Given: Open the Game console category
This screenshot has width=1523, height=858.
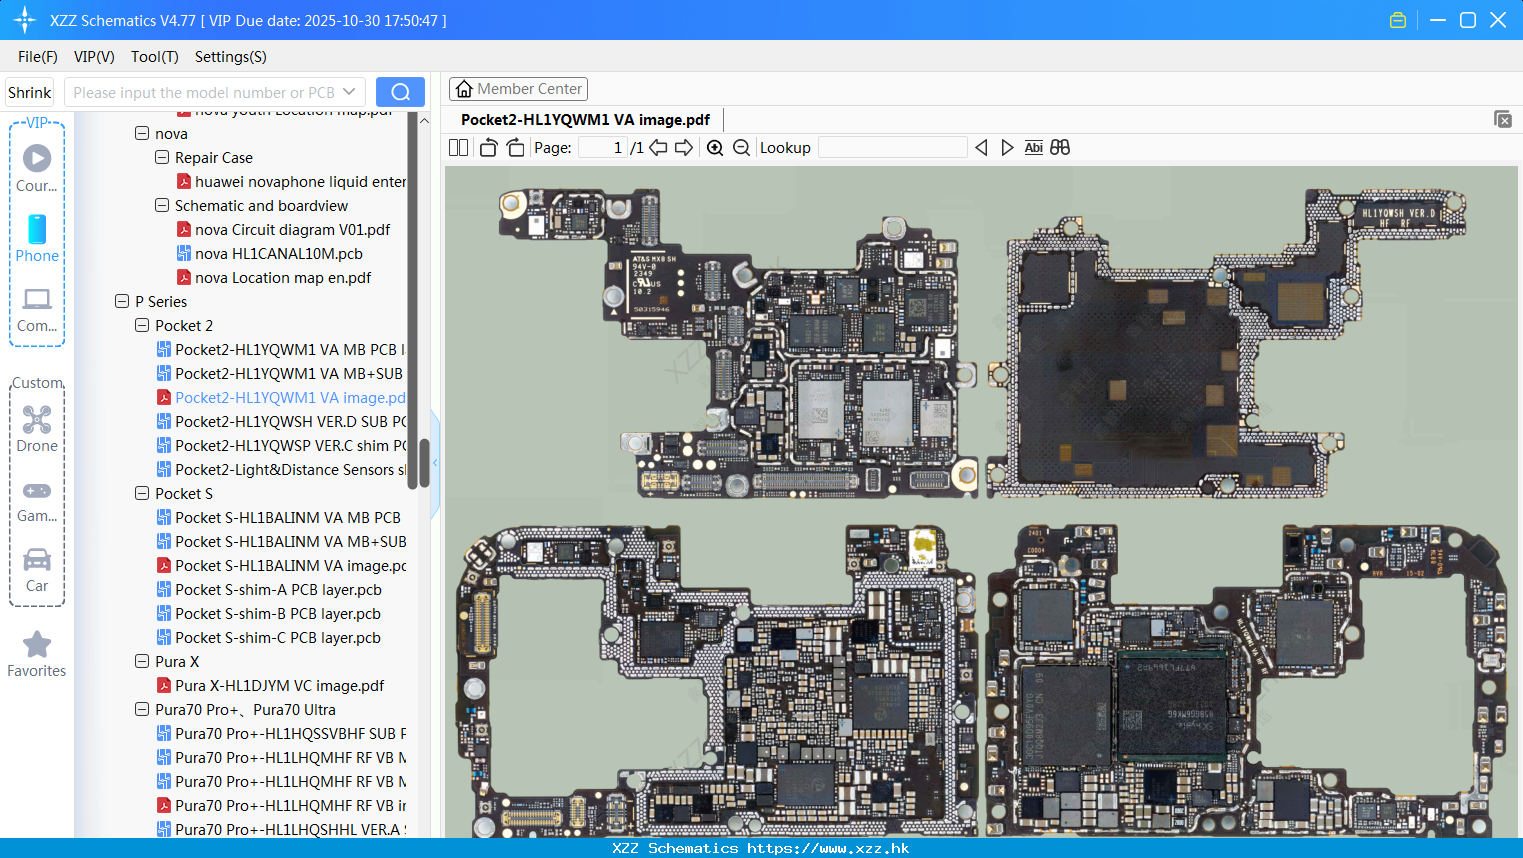Looking at the screenshot, I should pos(37,500).
